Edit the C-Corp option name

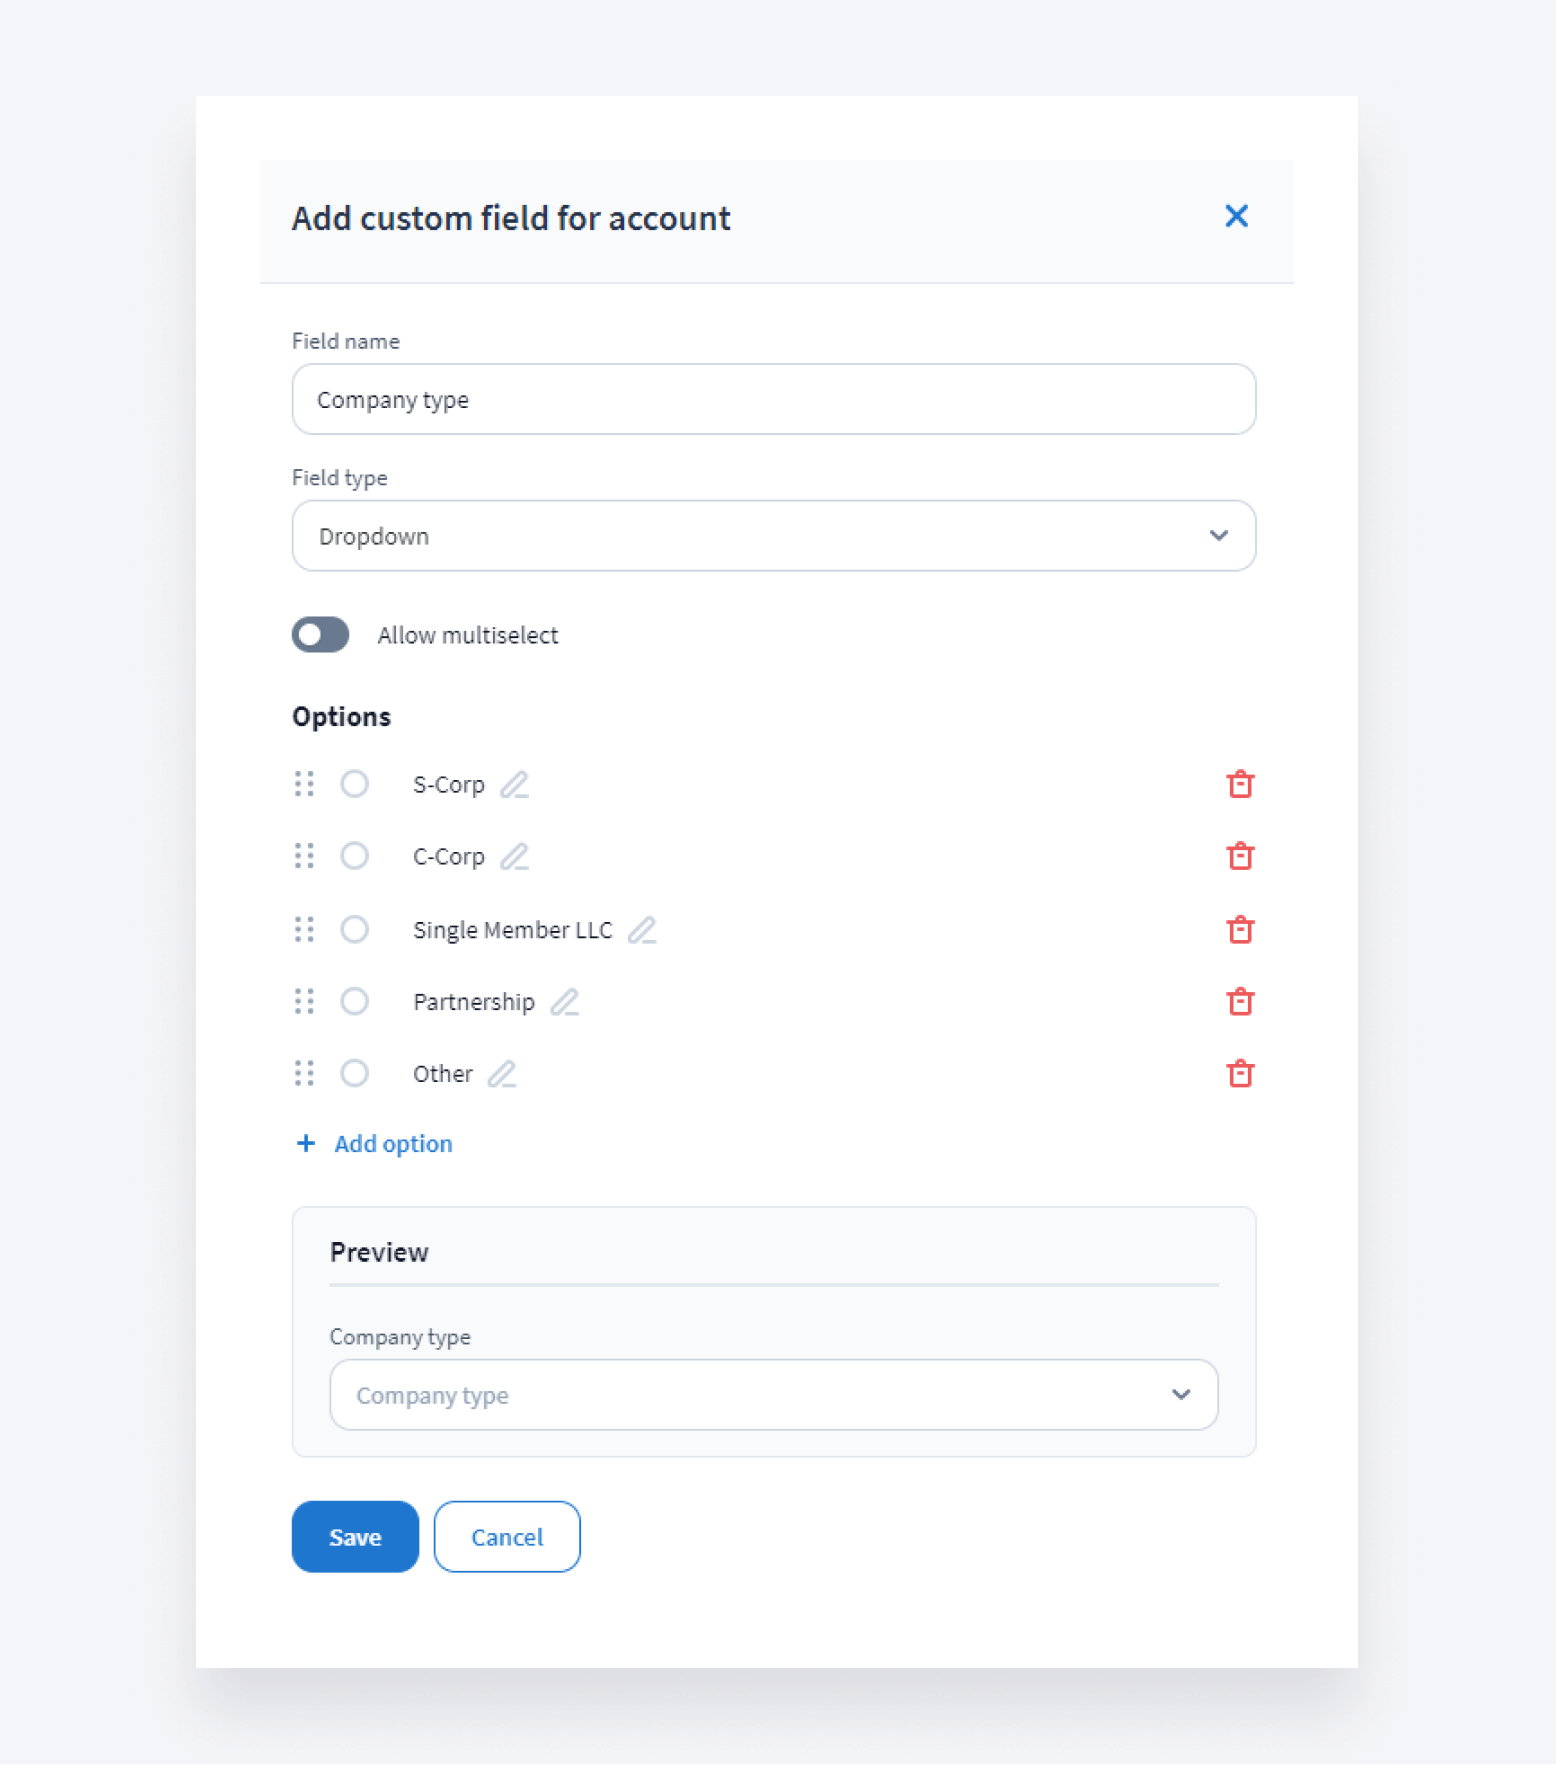514,857
